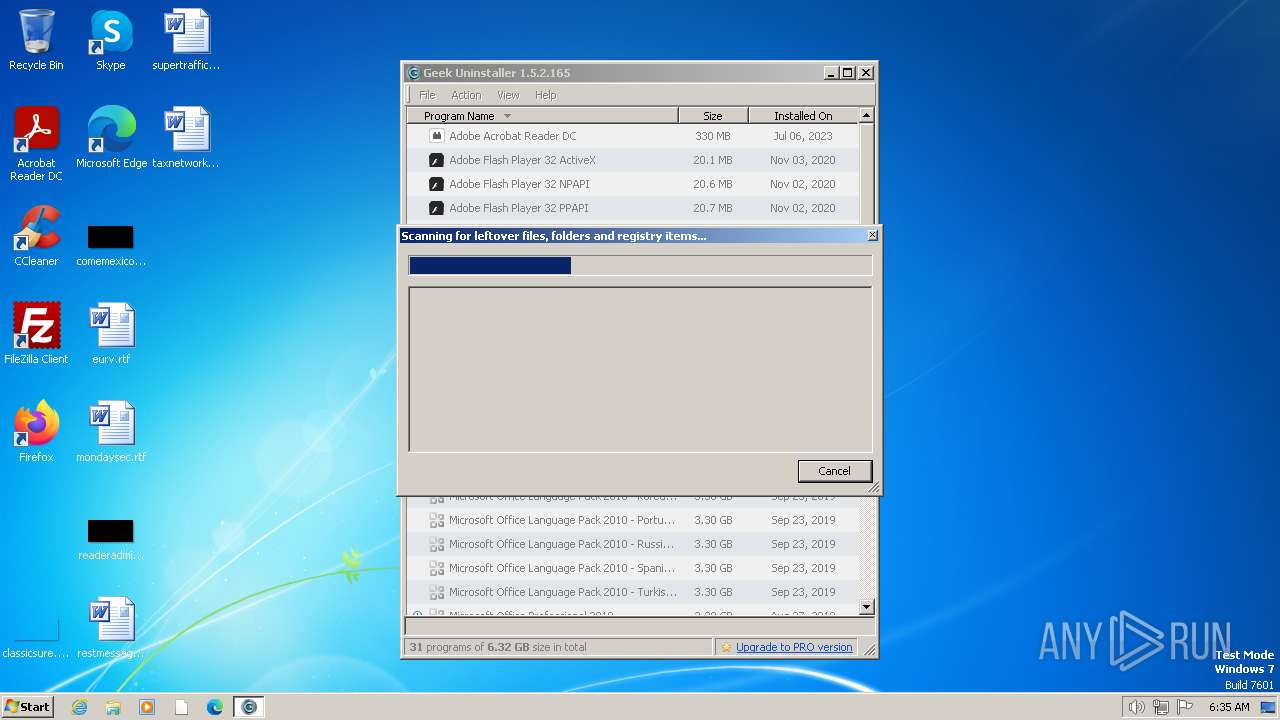
Task: Click the search field above status bar
Action: pyautogui.click(x=639, y=626)
